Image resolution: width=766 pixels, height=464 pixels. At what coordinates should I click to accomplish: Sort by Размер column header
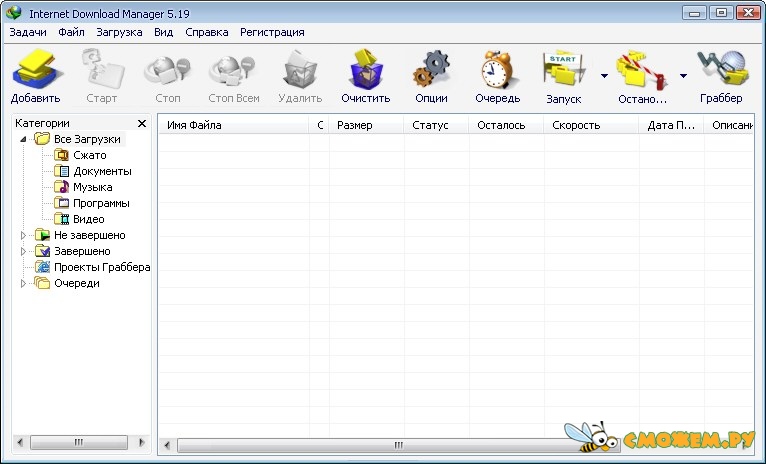click(x=366, y=125)
